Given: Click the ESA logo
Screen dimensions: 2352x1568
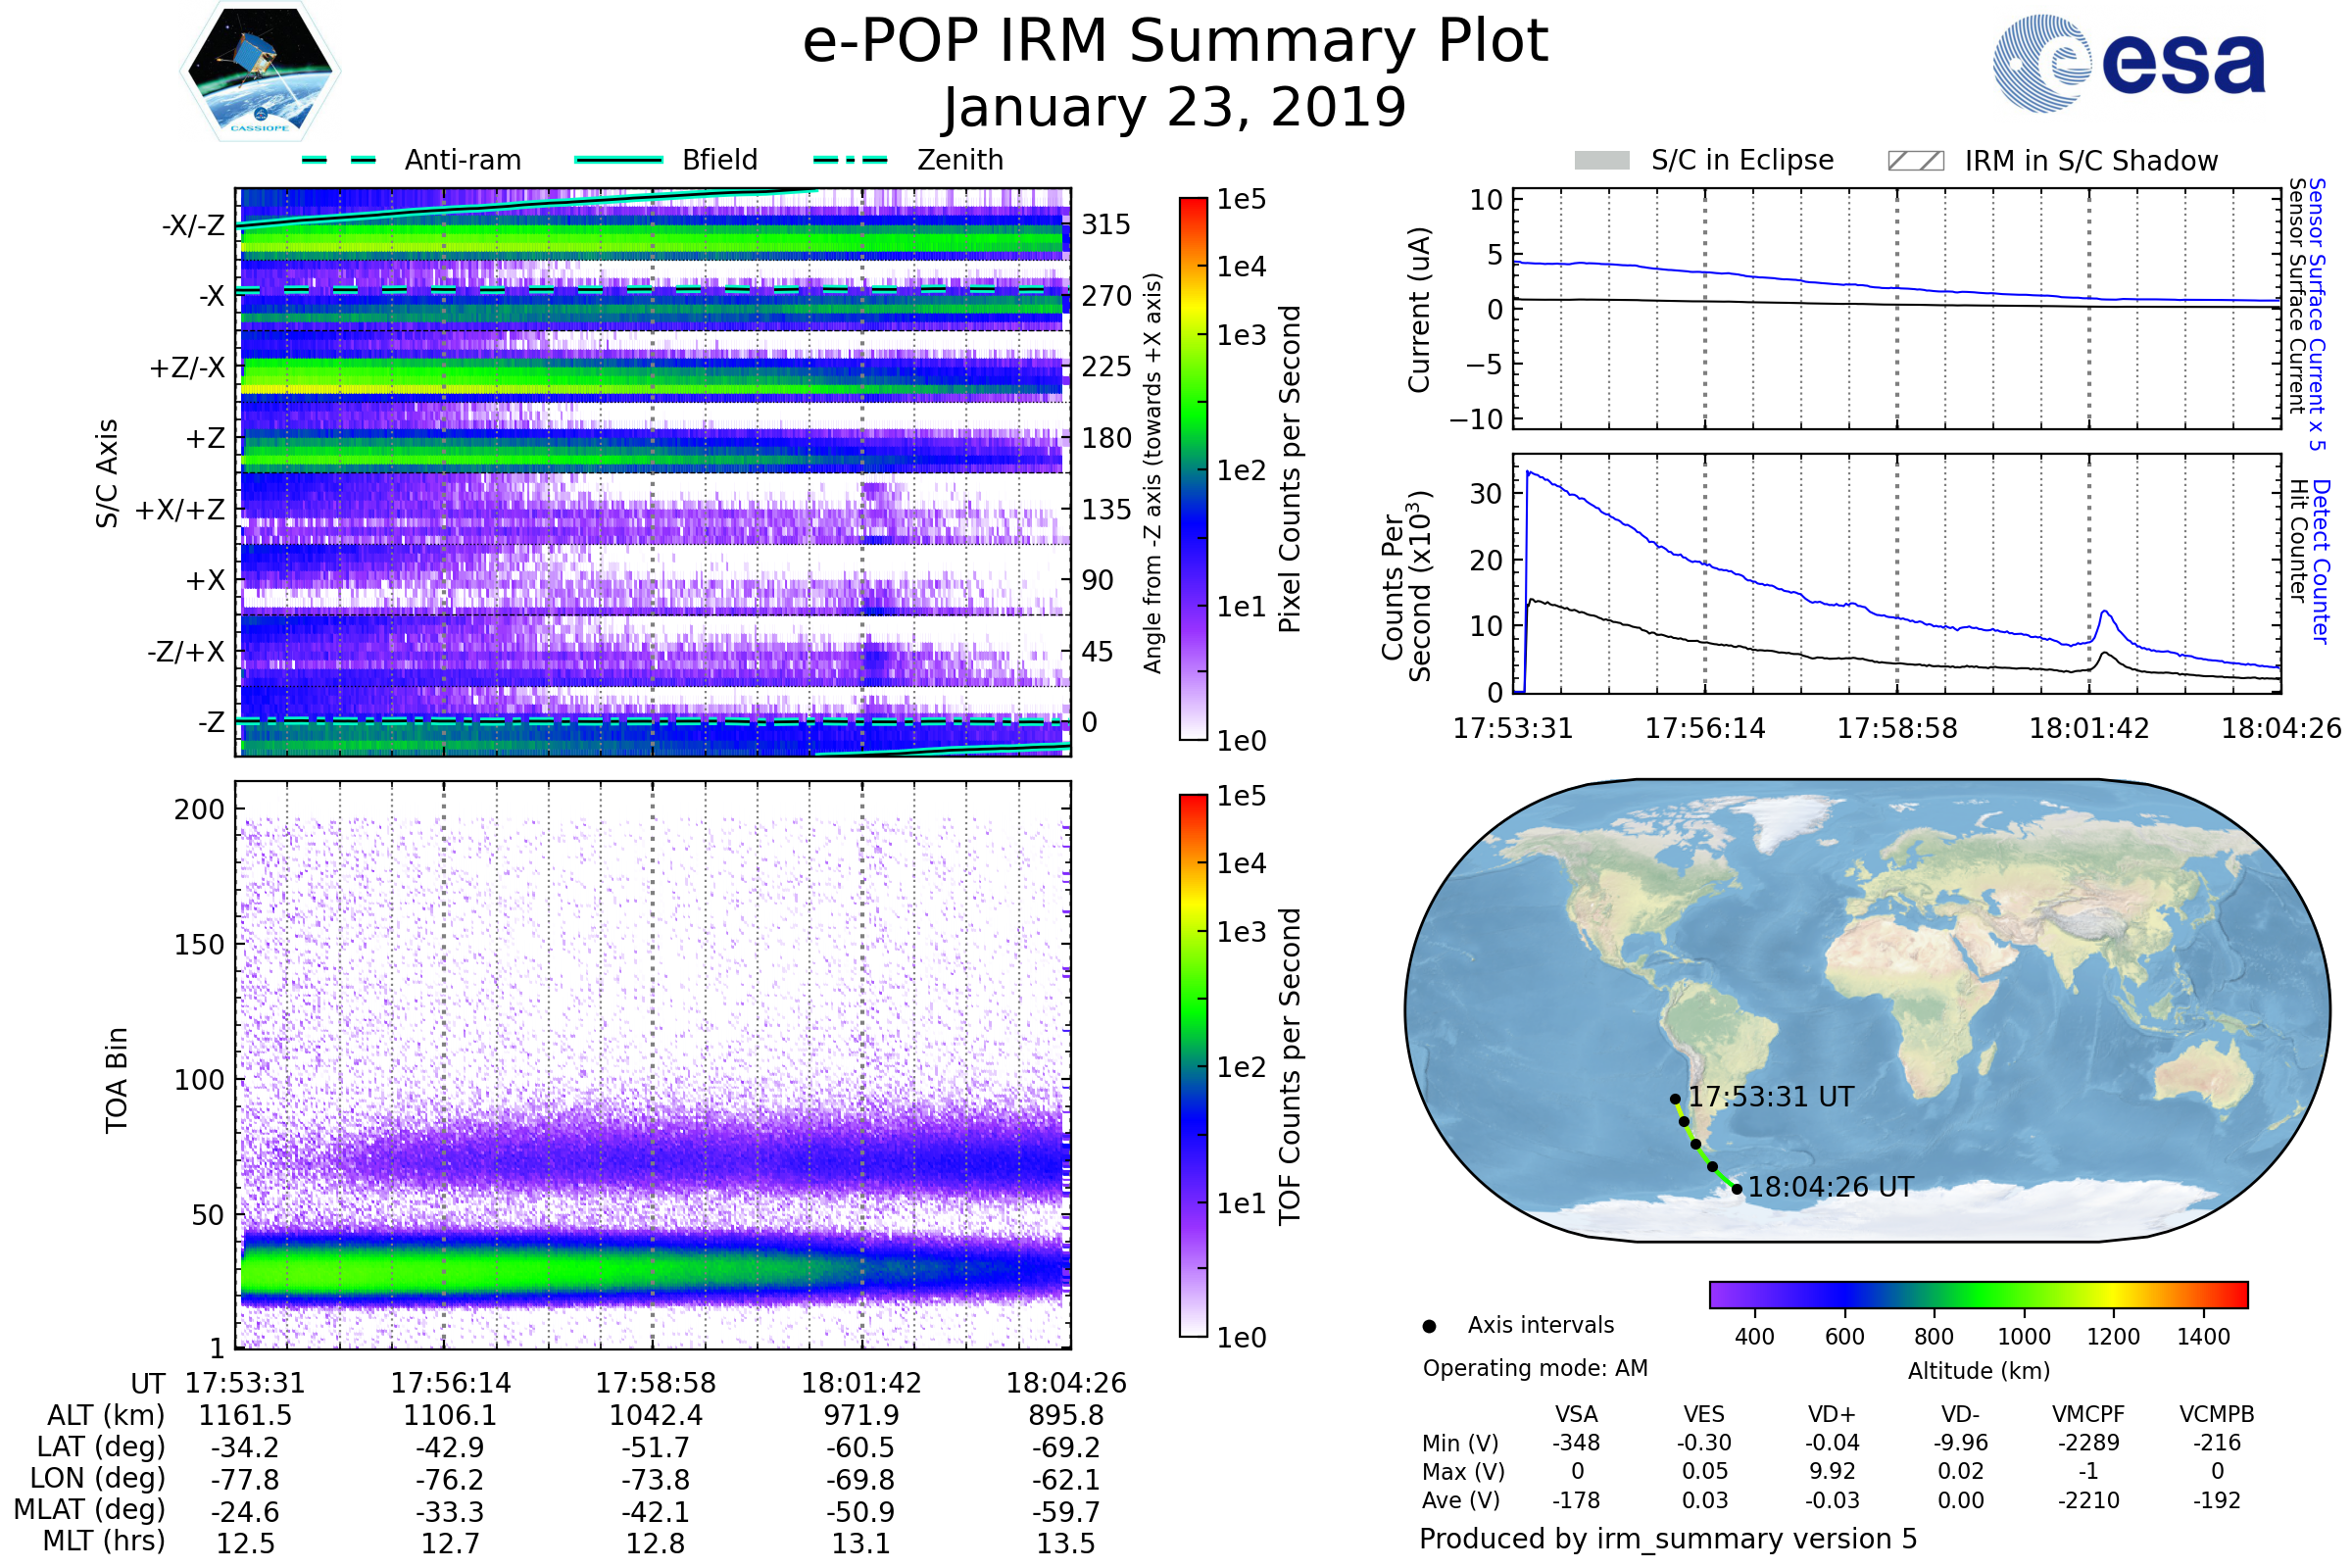Looking at the screenshot, I should click(x=2129, y=64).
